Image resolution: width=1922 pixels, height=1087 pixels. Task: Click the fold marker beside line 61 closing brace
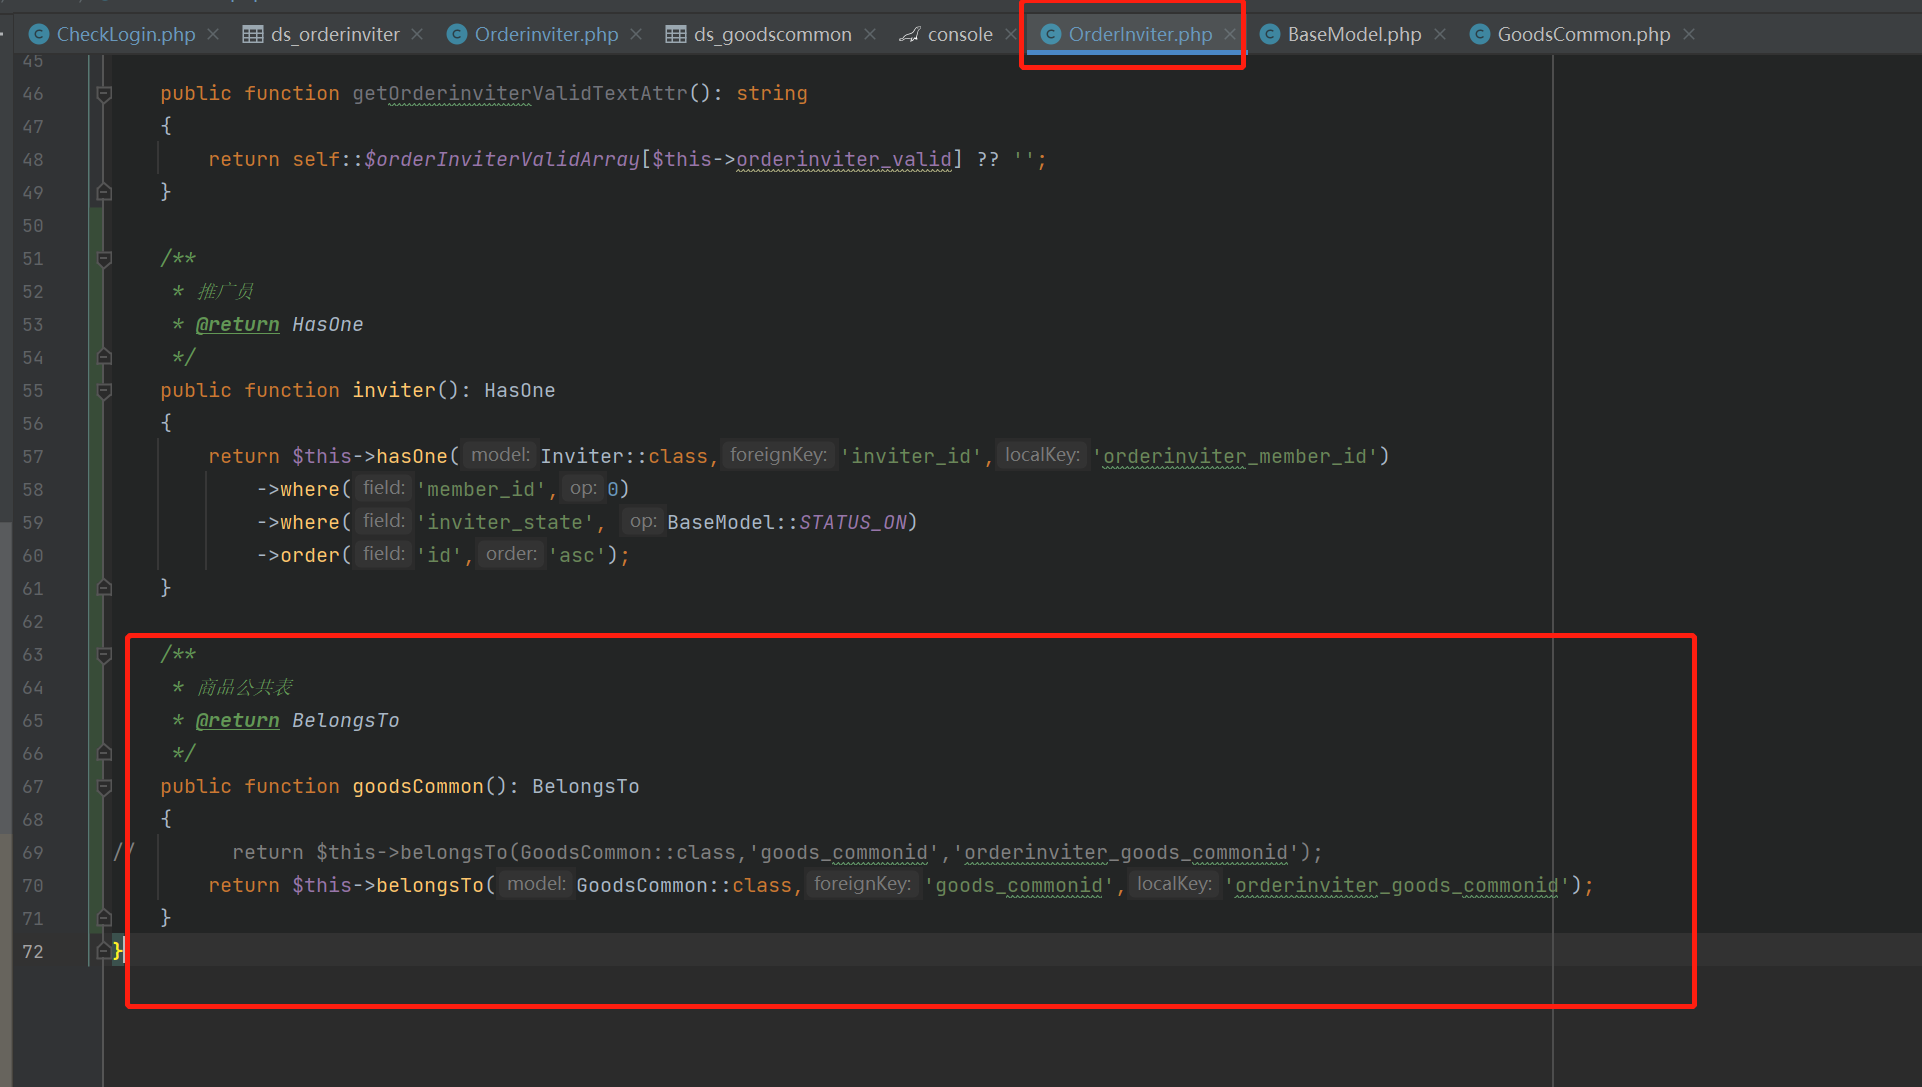103,588
